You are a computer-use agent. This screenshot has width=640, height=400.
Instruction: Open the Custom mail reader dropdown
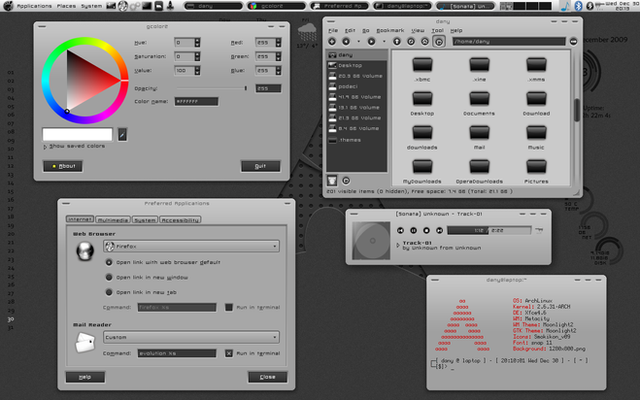click(x=191, y=337)
